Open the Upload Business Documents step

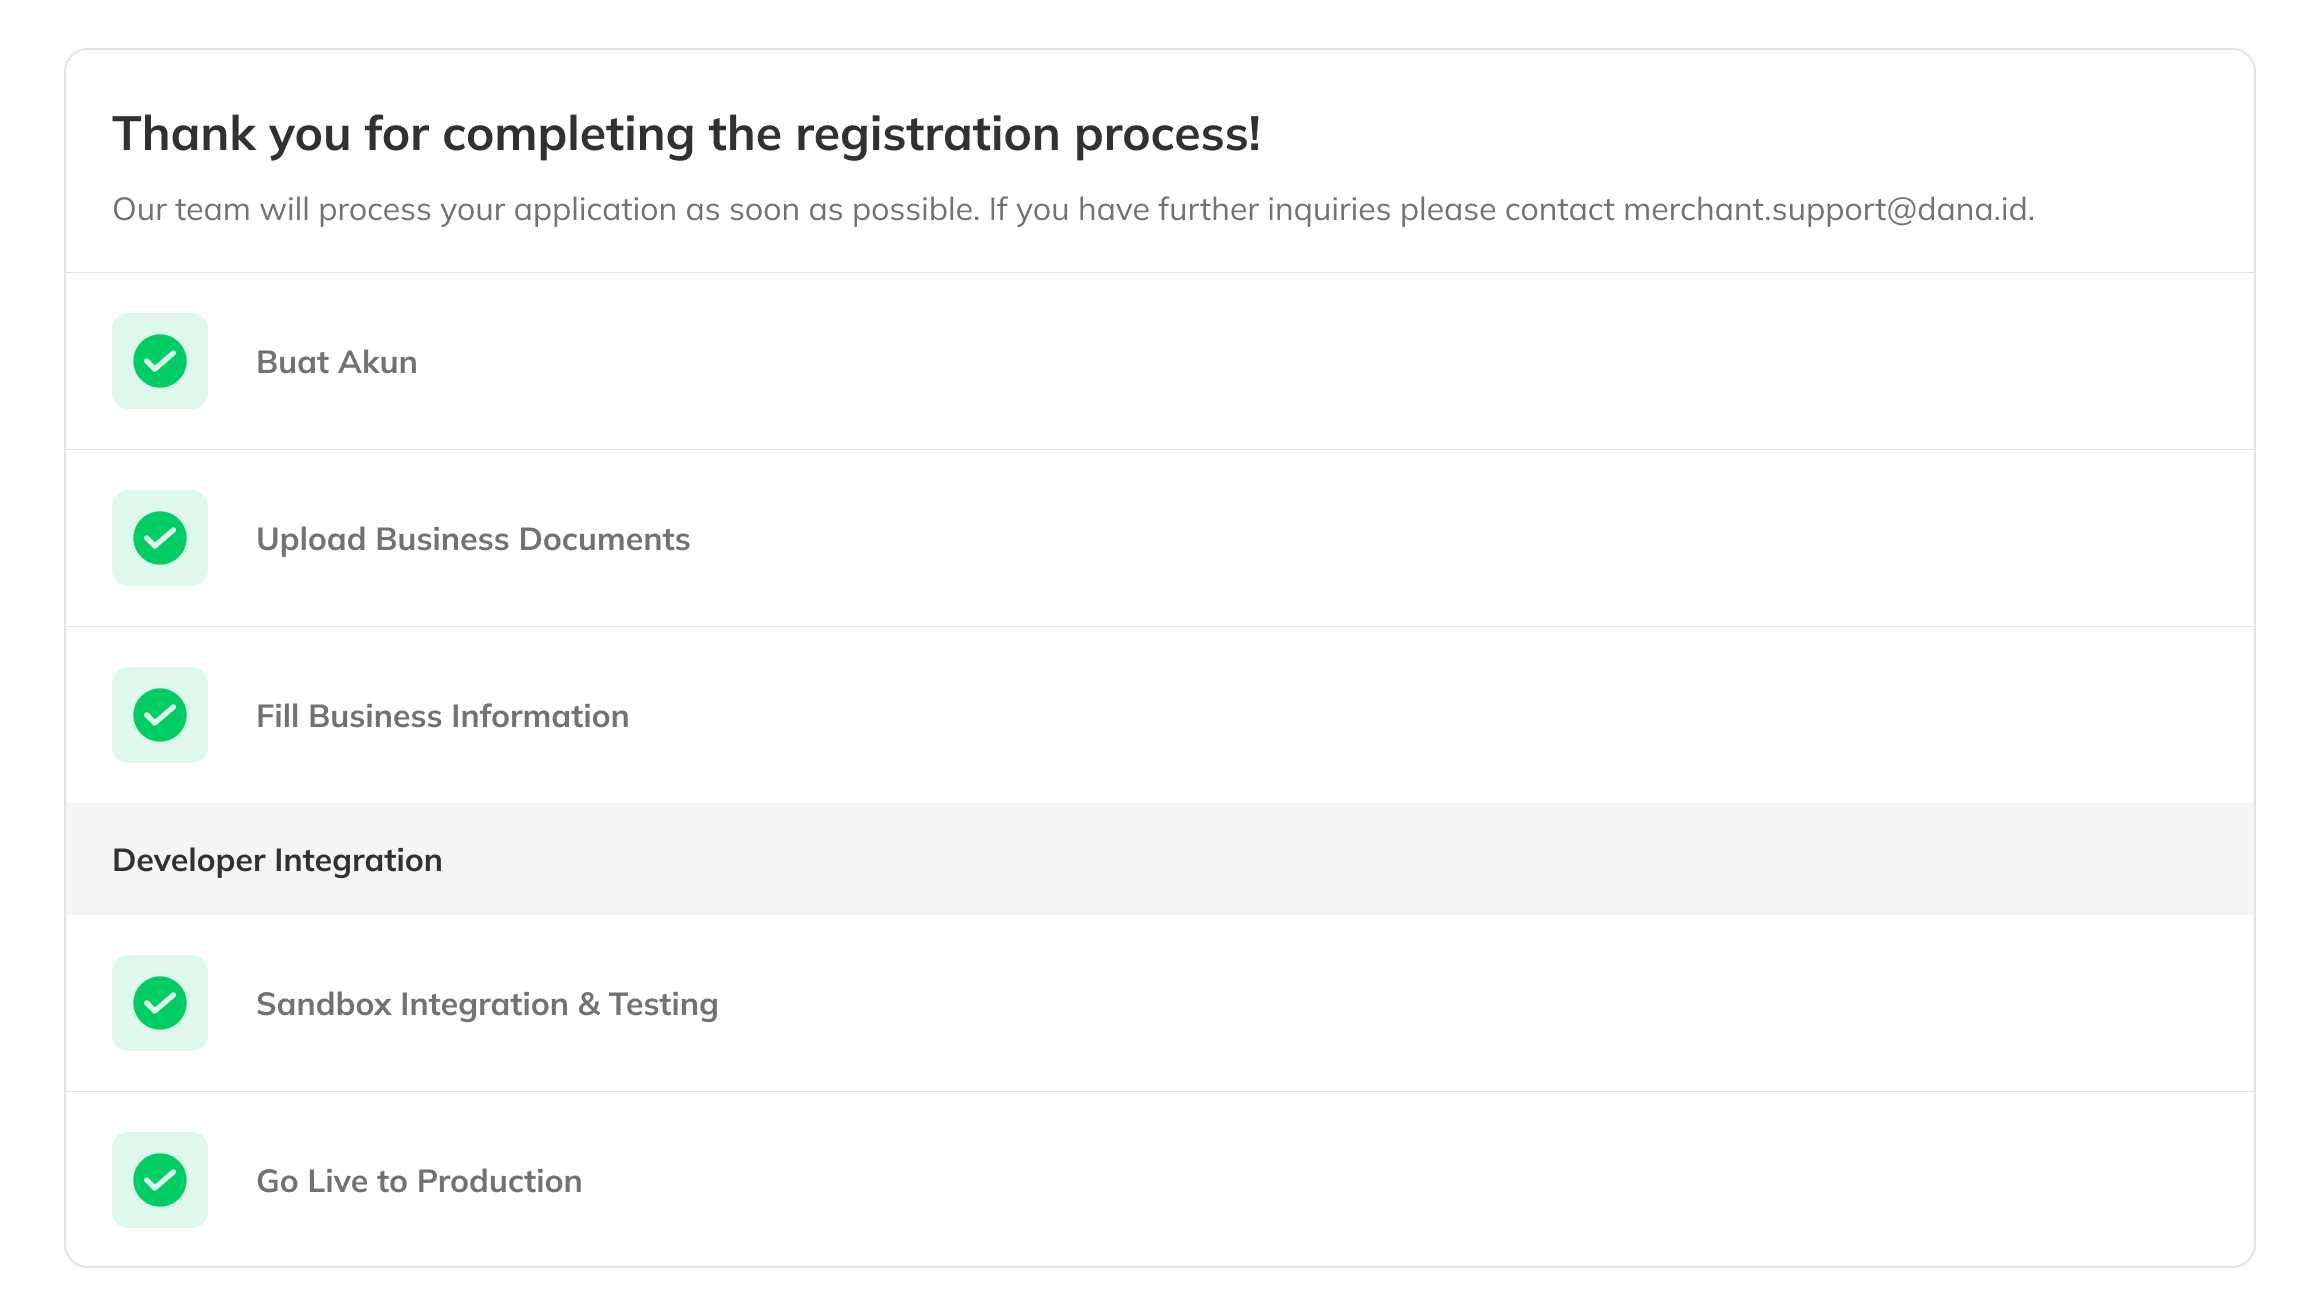click(x=472, y=539)
